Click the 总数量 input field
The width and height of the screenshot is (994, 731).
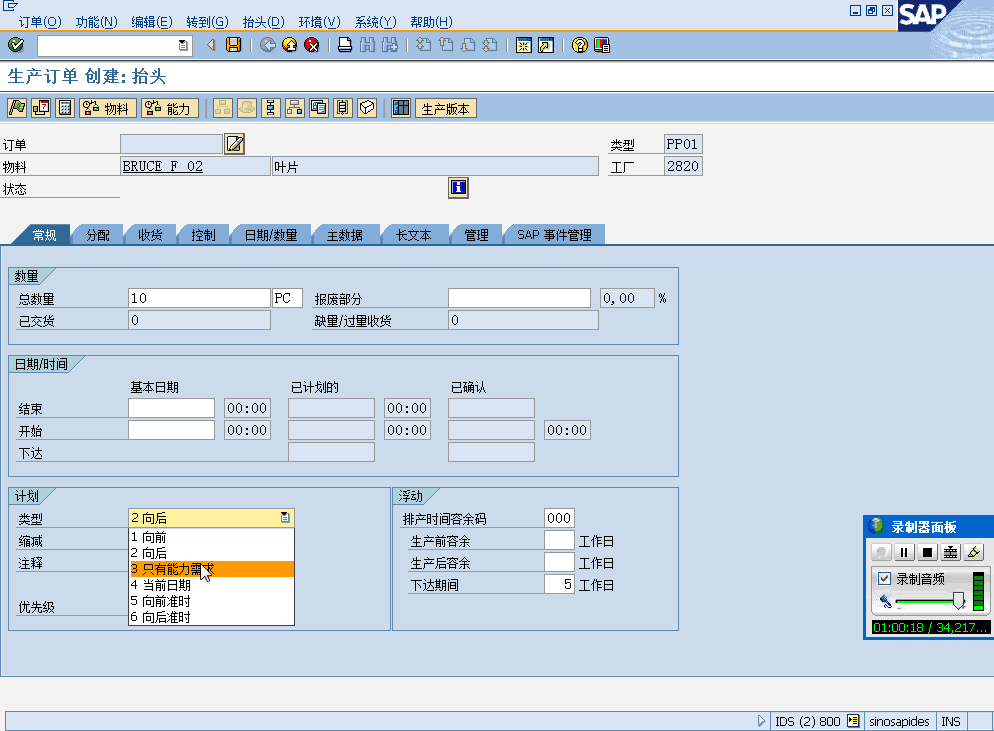[199, 298]
